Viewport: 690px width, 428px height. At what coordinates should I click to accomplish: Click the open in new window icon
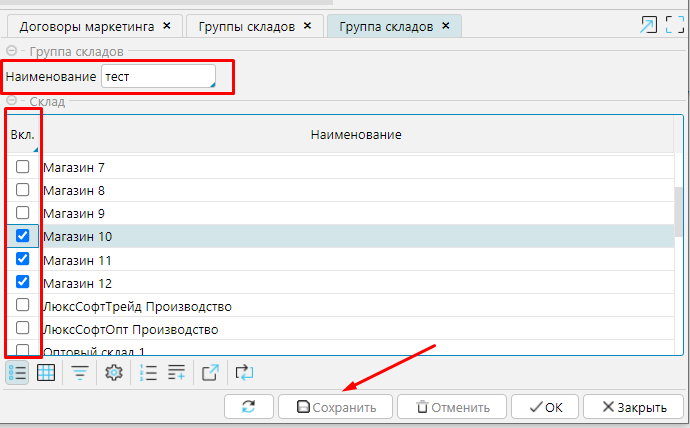point(210,373)
